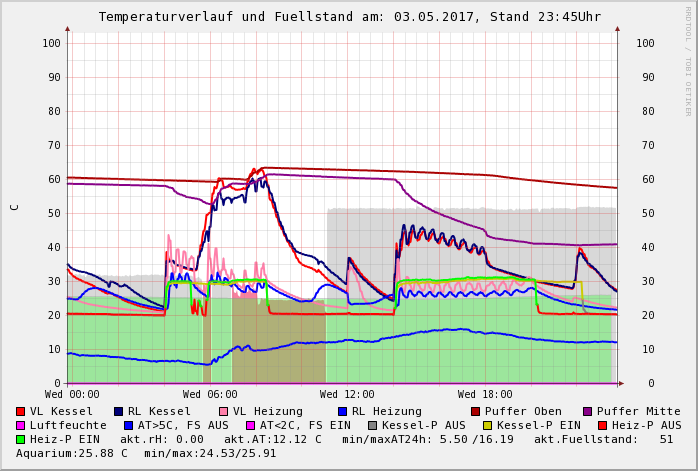Click the chart title Temperaturverlauf und Fuellstand
Viewport: 698px width, 471px height.
[349, 17]
